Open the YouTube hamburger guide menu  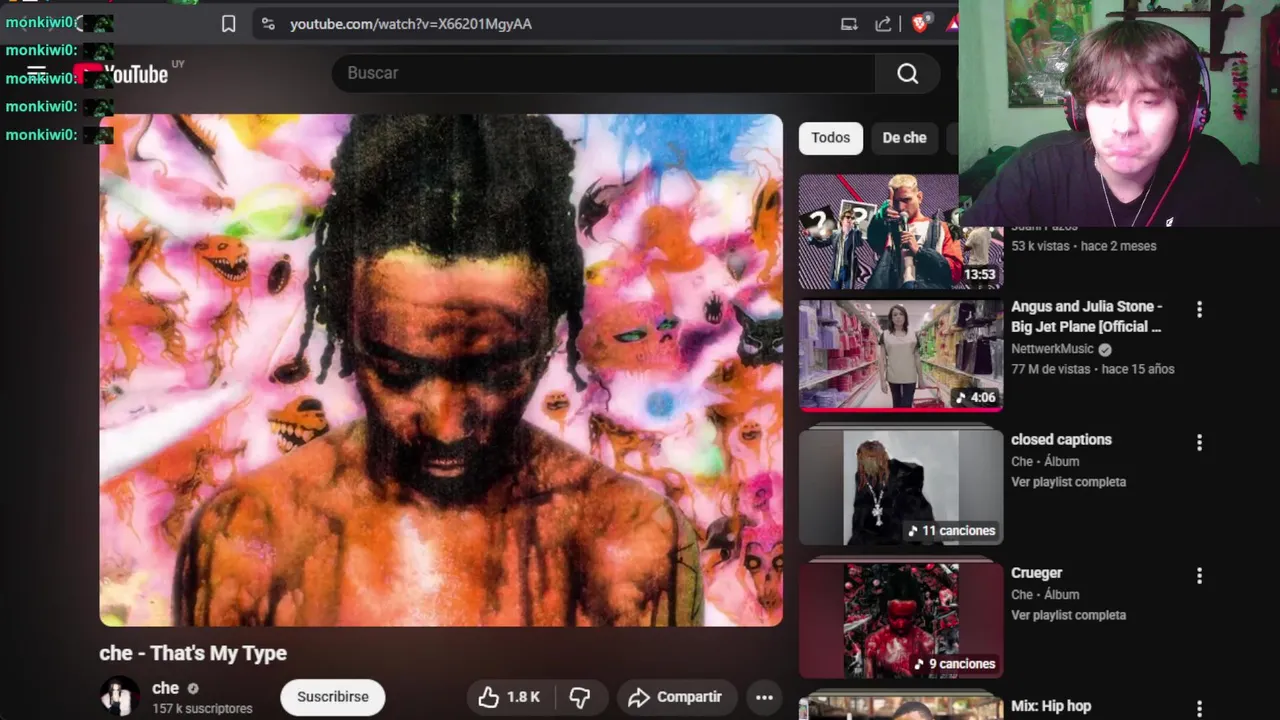(36, 73)
